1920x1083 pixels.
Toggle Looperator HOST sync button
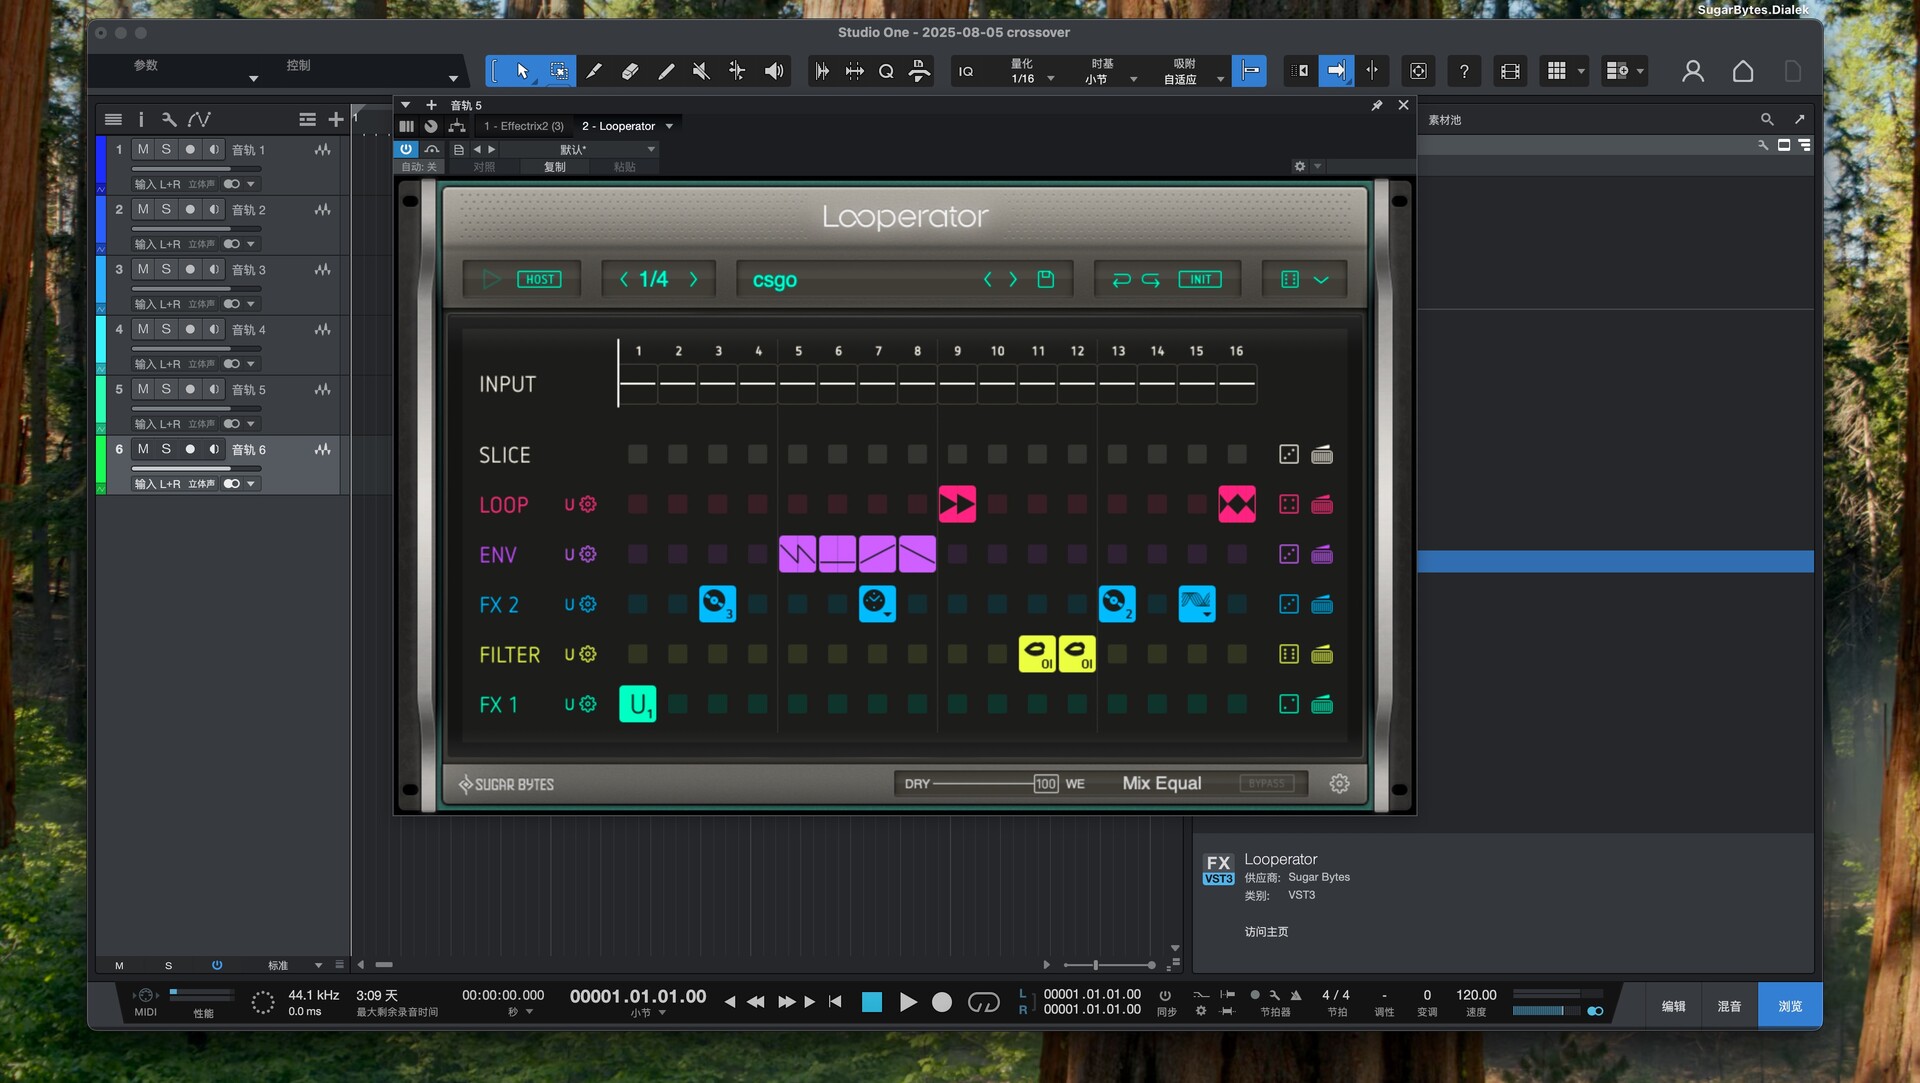coord(539,279)
